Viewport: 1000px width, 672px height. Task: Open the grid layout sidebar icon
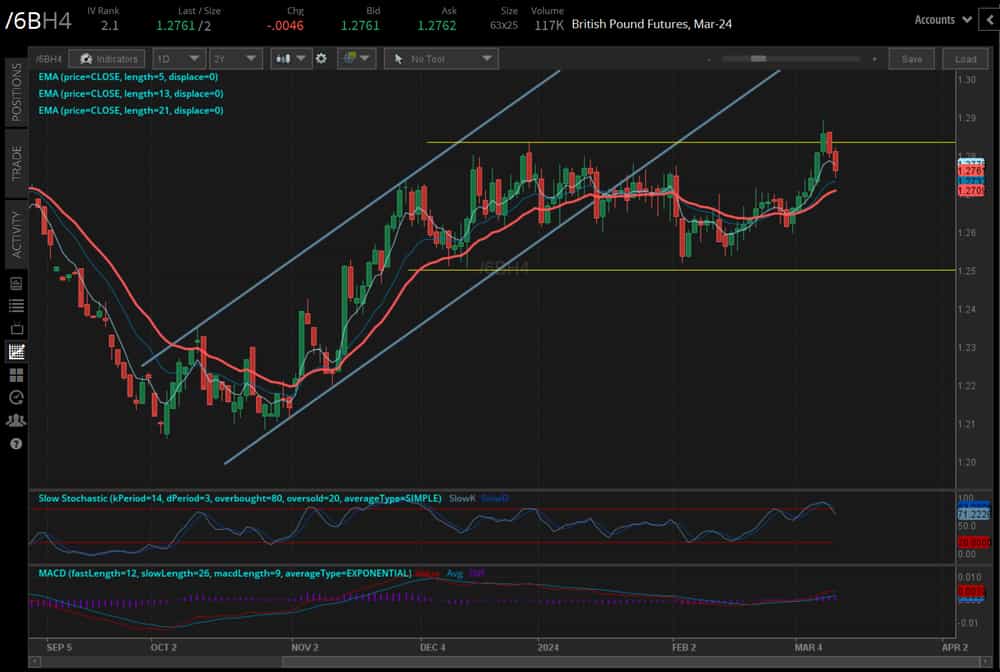pos(16,374)
